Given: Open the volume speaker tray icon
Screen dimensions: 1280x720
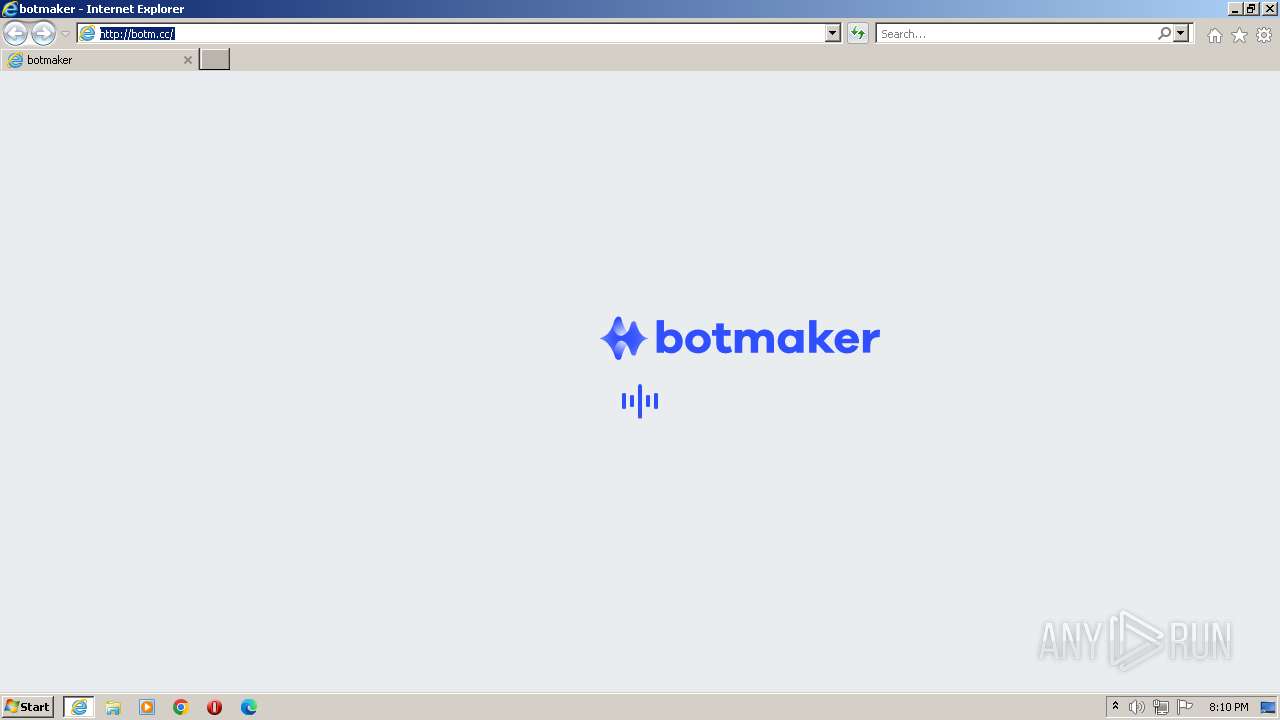Looking at the screenshot, I should [x=1137, y=707].
